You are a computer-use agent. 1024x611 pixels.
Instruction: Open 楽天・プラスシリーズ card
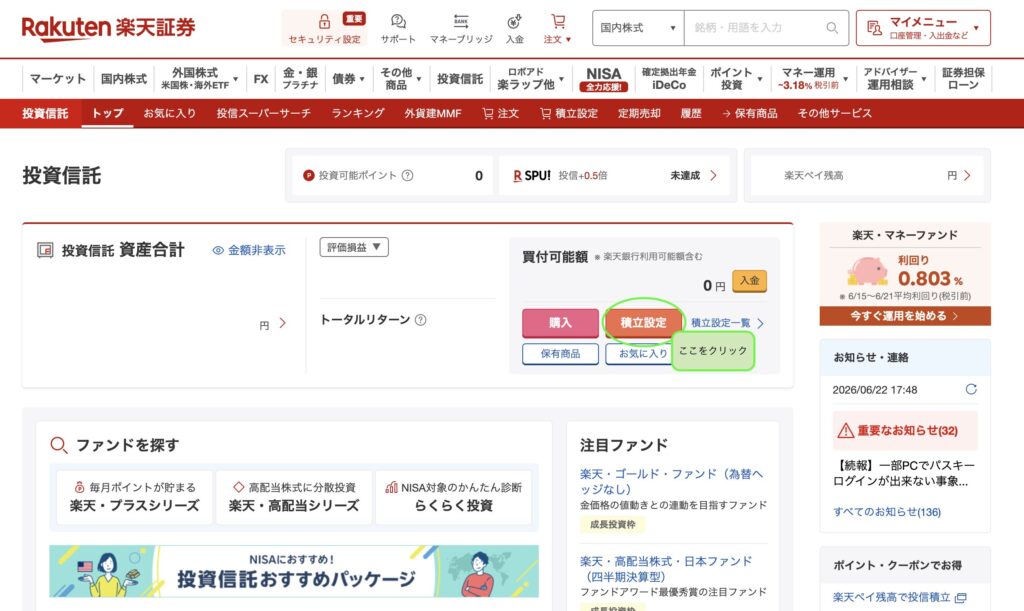135,497
